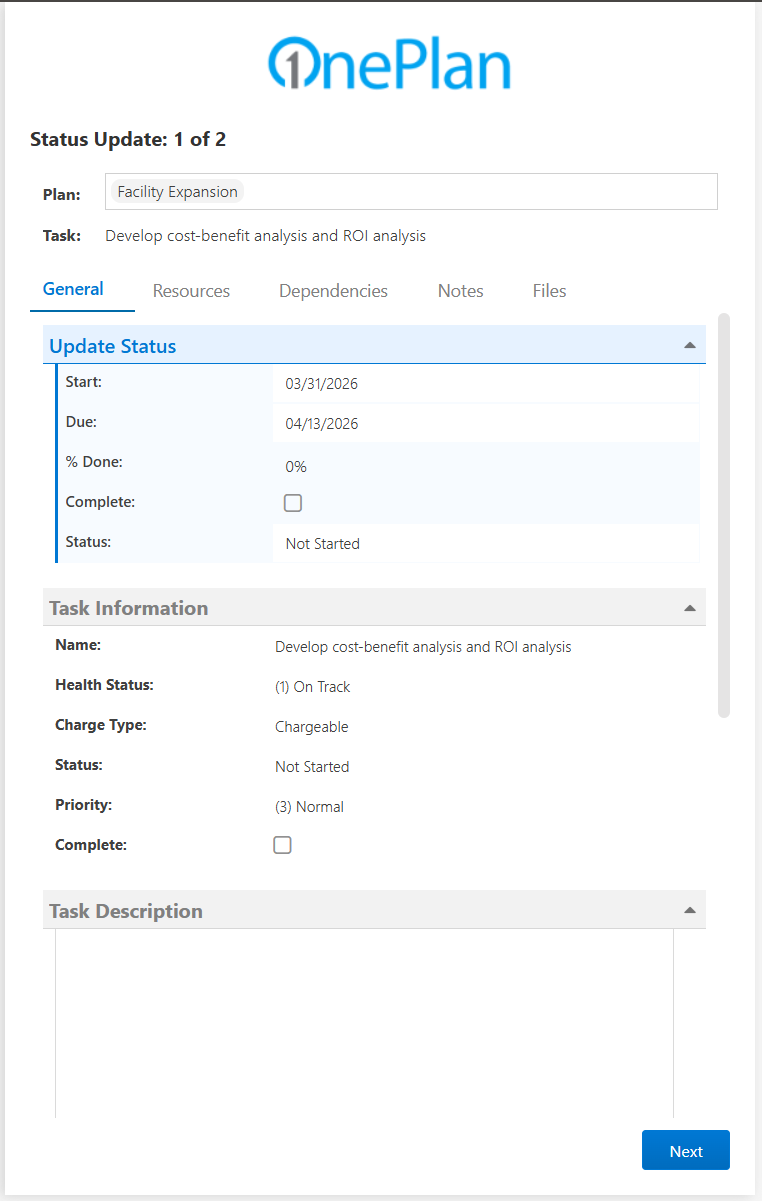Open the Resources tab

click(x=191, y=291)
